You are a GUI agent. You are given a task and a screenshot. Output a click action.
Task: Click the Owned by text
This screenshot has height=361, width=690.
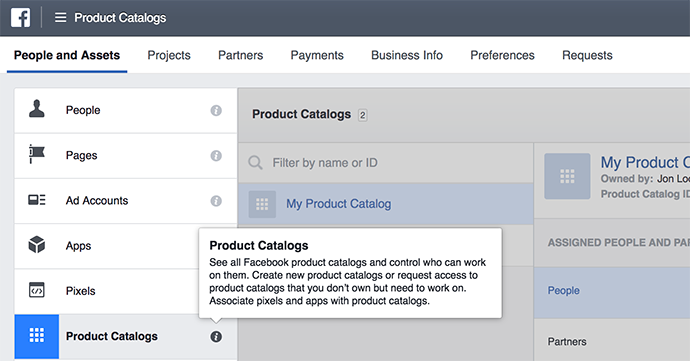click(x=645, y=179)
